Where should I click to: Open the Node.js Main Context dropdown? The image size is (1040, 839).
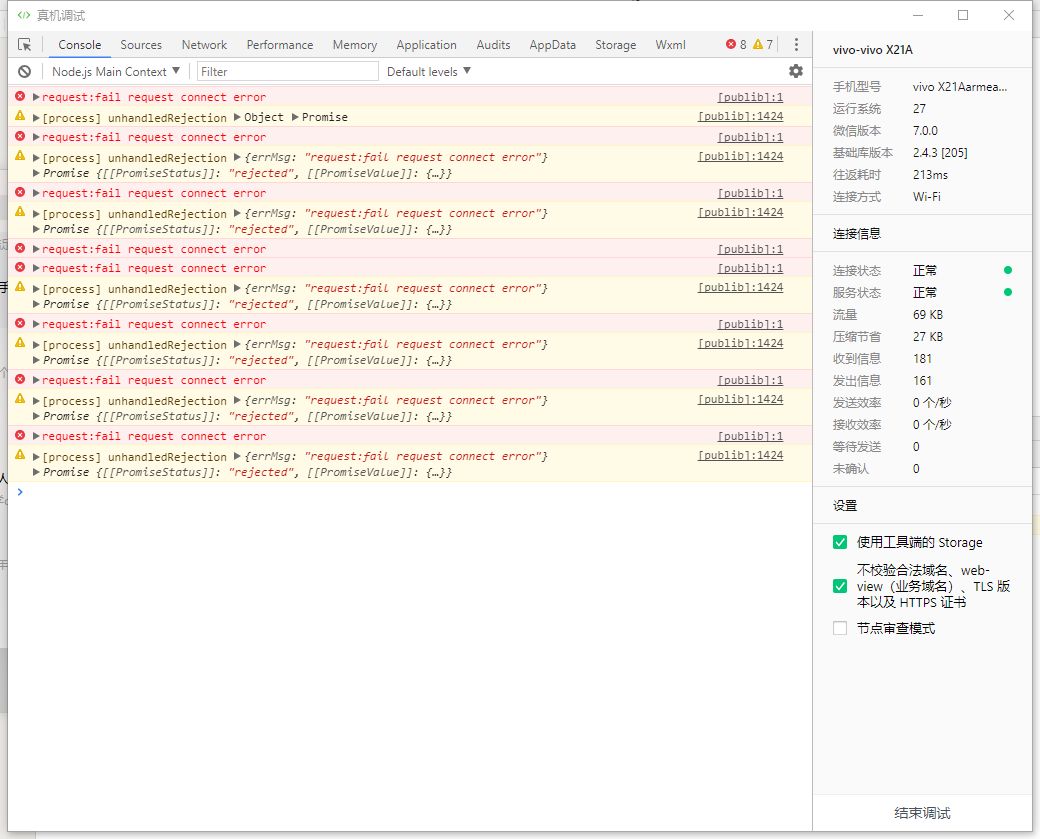point(115,72)
